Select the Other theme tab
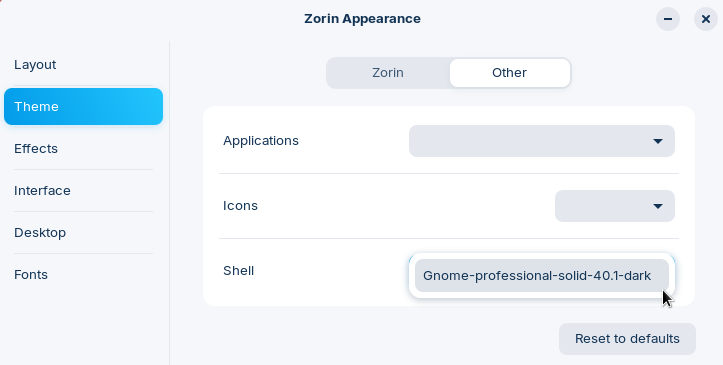Screen dimensions: 723x365 510,73
